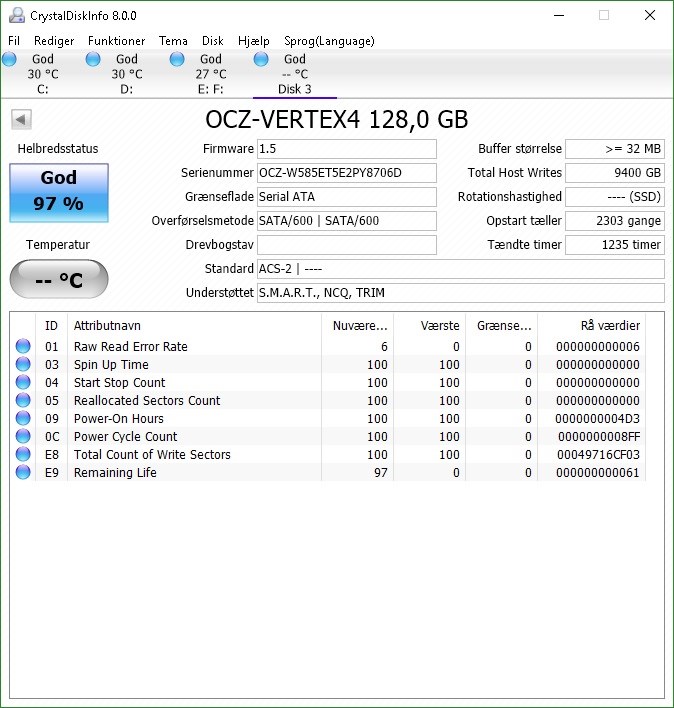
Task: Click the Firmware field showing 1.5
Action: pyautogui.click(x=347, y=149)
